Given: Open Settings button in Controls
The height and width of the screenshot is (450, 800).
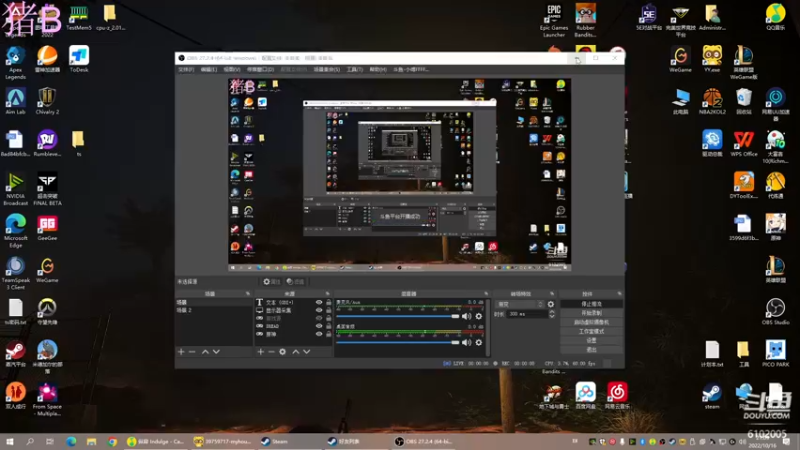Looking at the screenshot, I should pyautogui.click(x=591, y=340).
